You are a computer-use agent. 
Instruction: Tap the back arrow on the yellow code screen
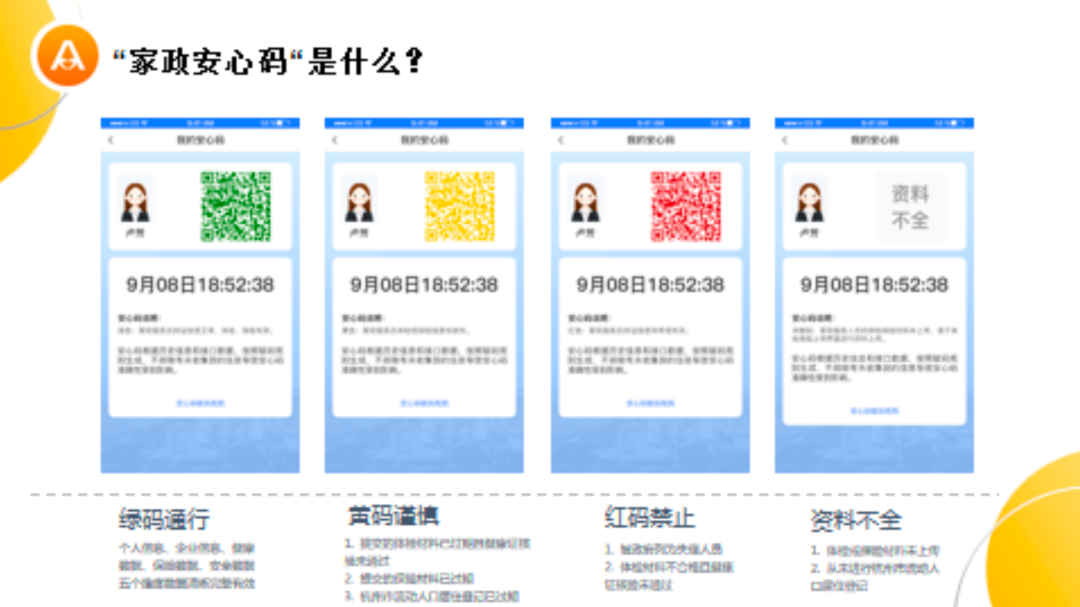[x=333, y=137]
